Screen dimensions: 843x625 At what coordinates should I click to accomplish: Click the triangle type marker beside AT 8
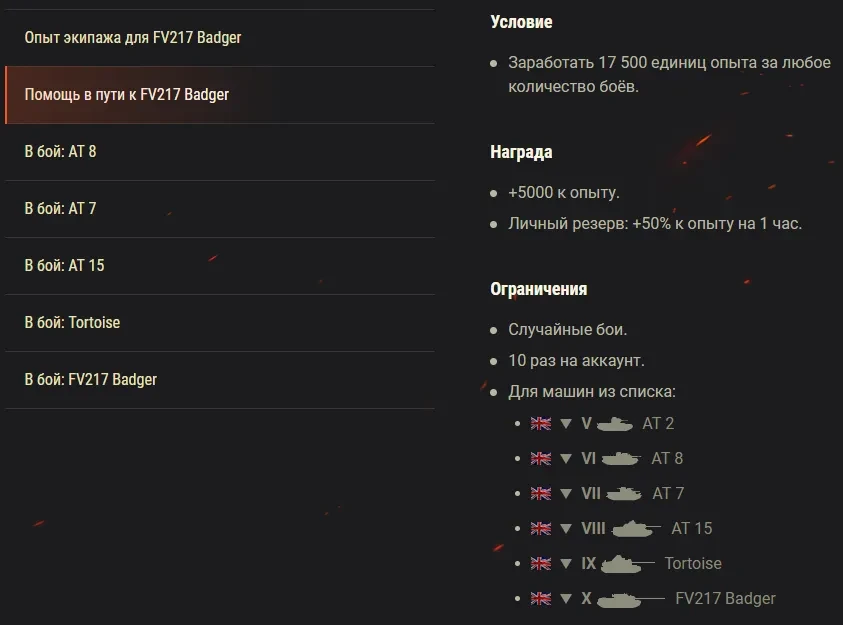coord(566,458)
